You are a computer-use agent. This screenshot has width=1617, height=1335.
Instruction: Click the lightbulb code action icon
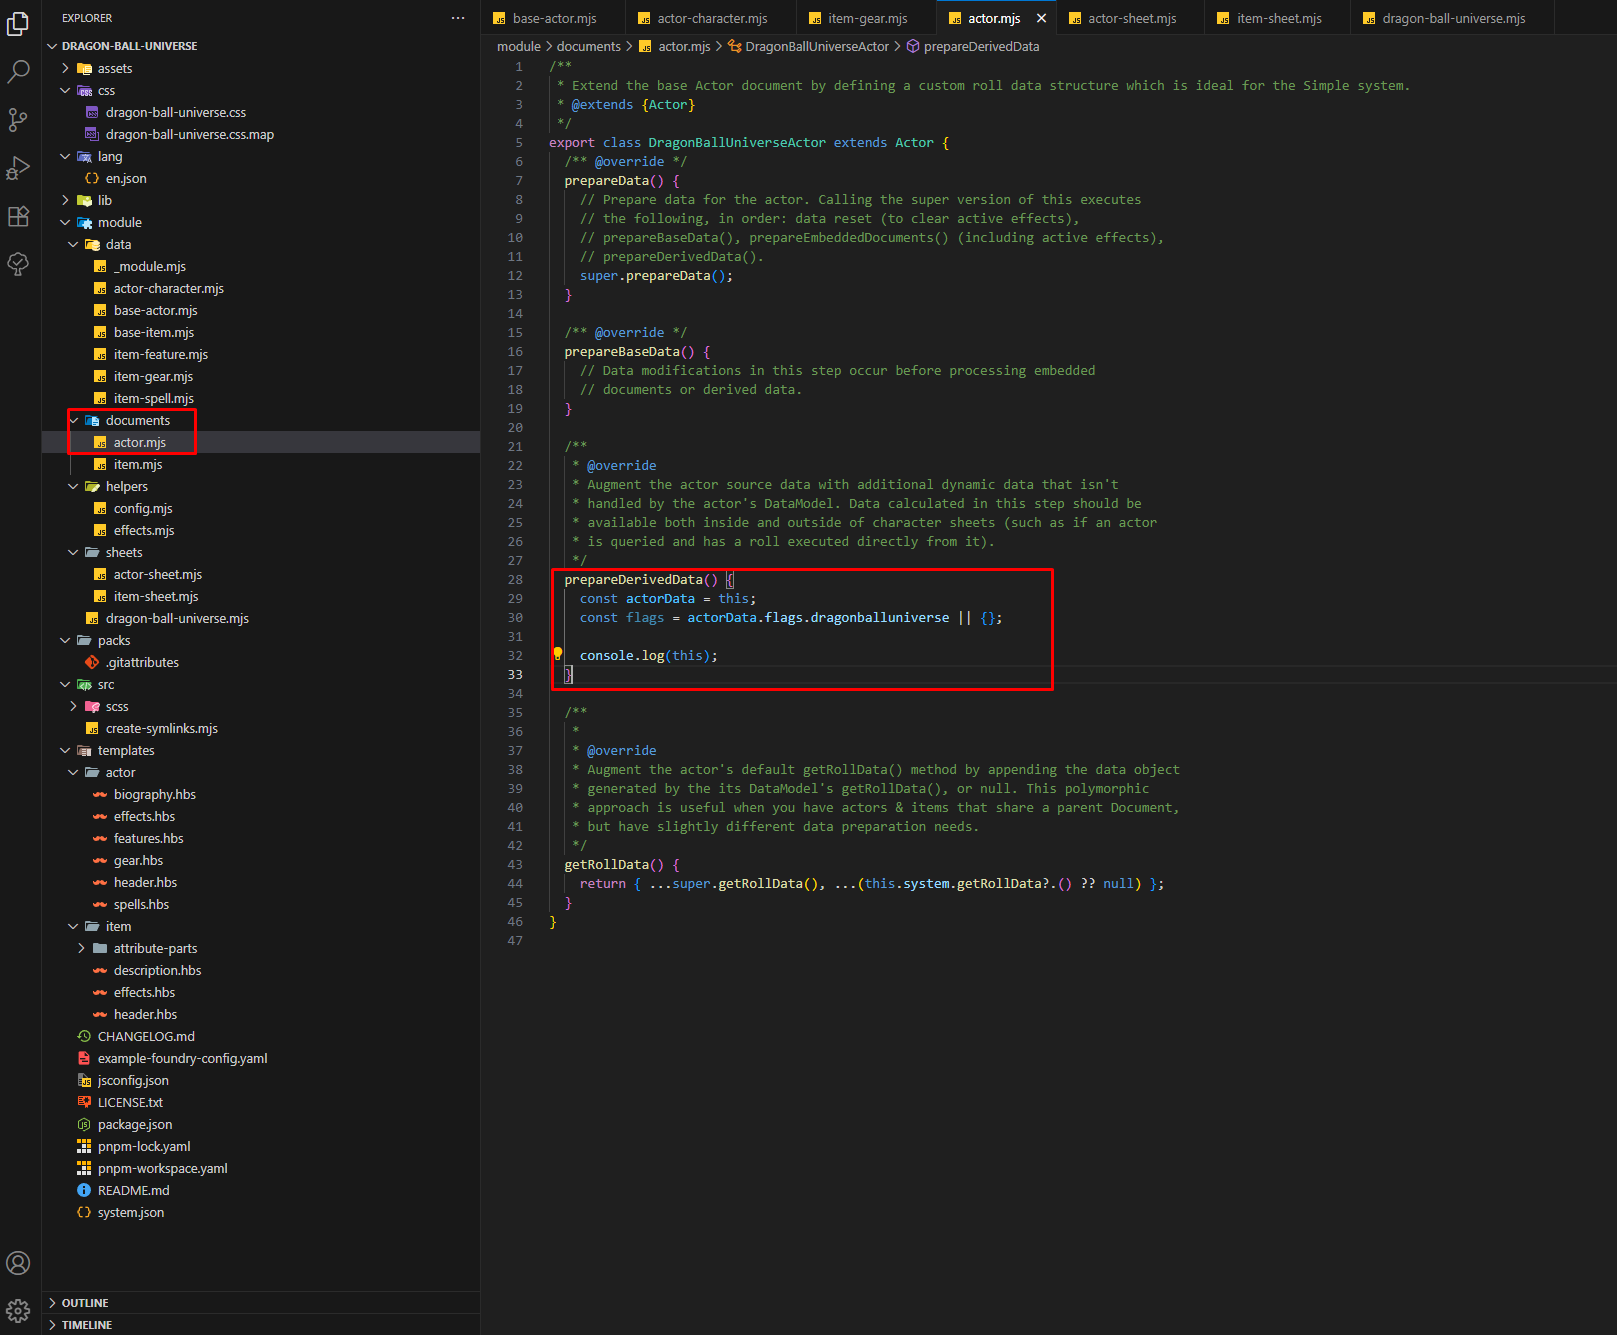pyautogui.click(x=558, y=654)
